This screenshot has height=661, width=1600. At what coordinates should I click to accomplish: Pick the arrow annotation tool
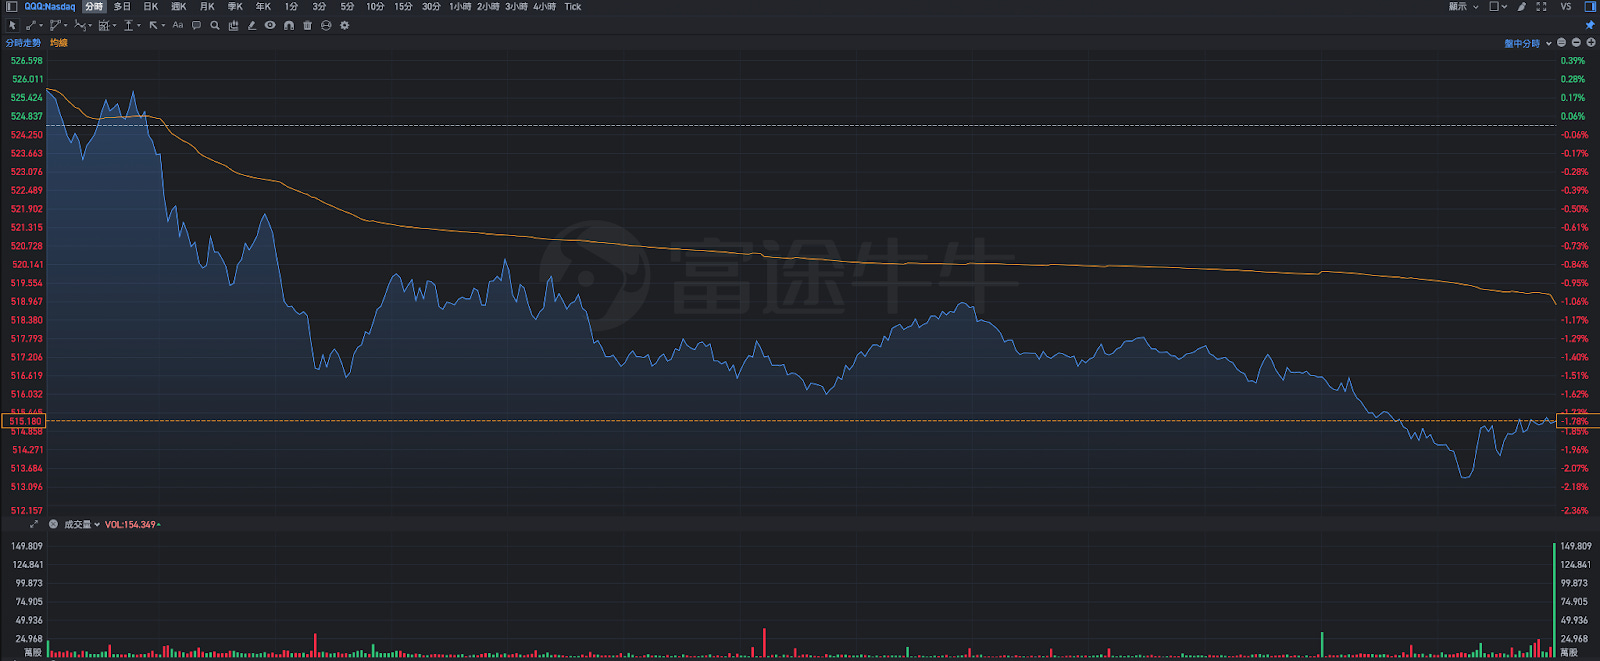point(153,25)
